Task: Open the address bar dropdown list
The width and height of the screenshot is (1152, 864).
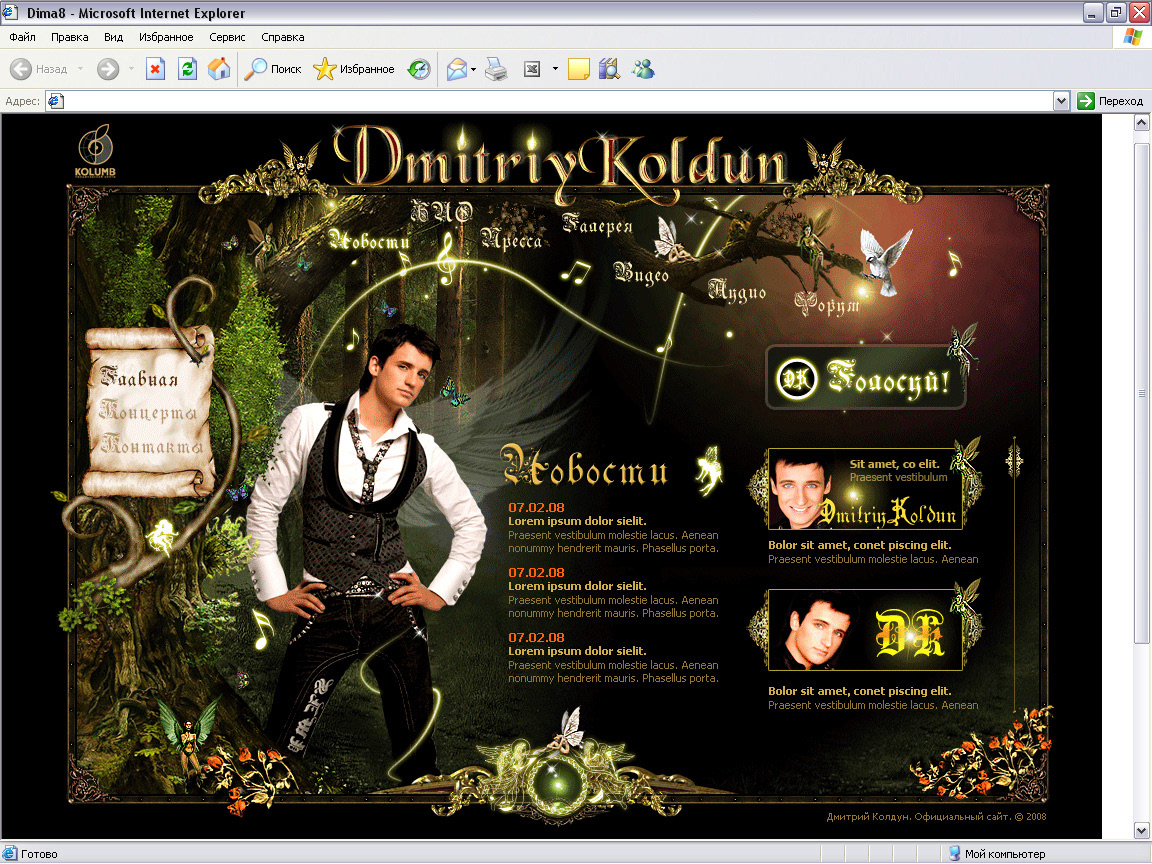Action: tap(1061, 101)
